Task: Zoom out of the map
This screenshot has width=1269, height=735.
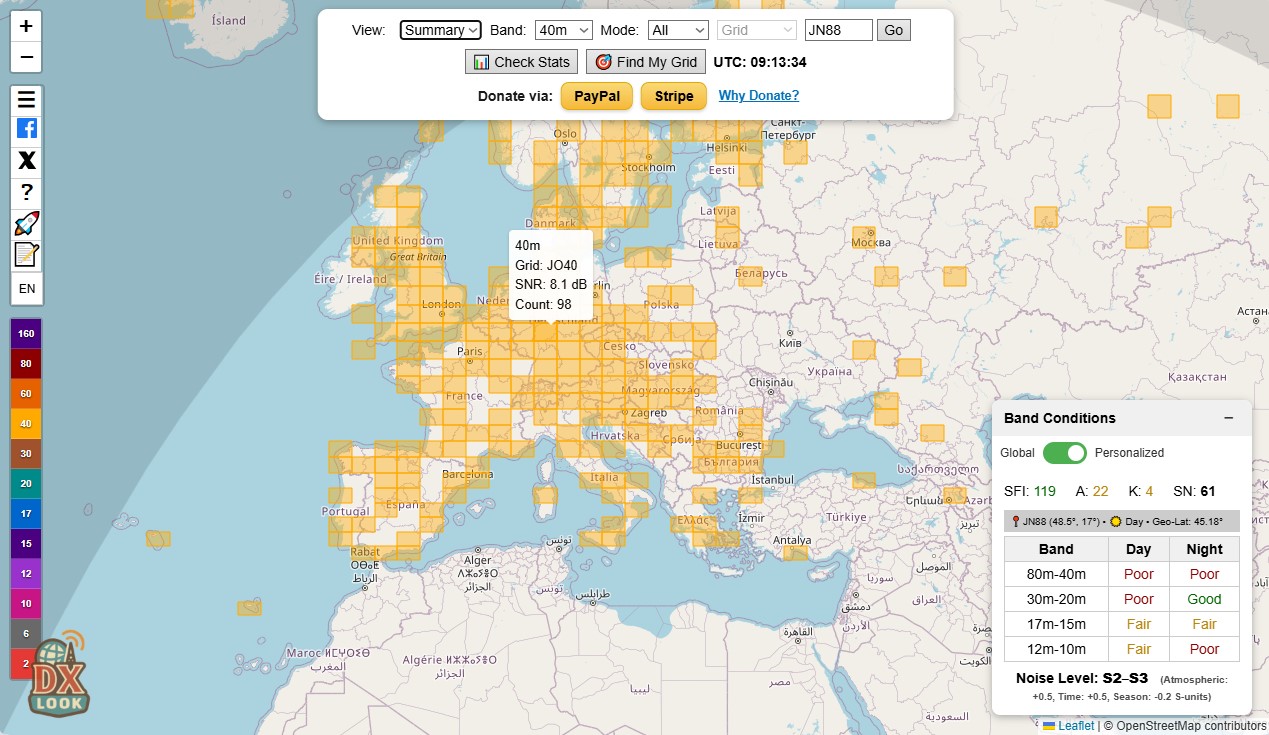Action: pyautogui.click(x=26, y=57)
